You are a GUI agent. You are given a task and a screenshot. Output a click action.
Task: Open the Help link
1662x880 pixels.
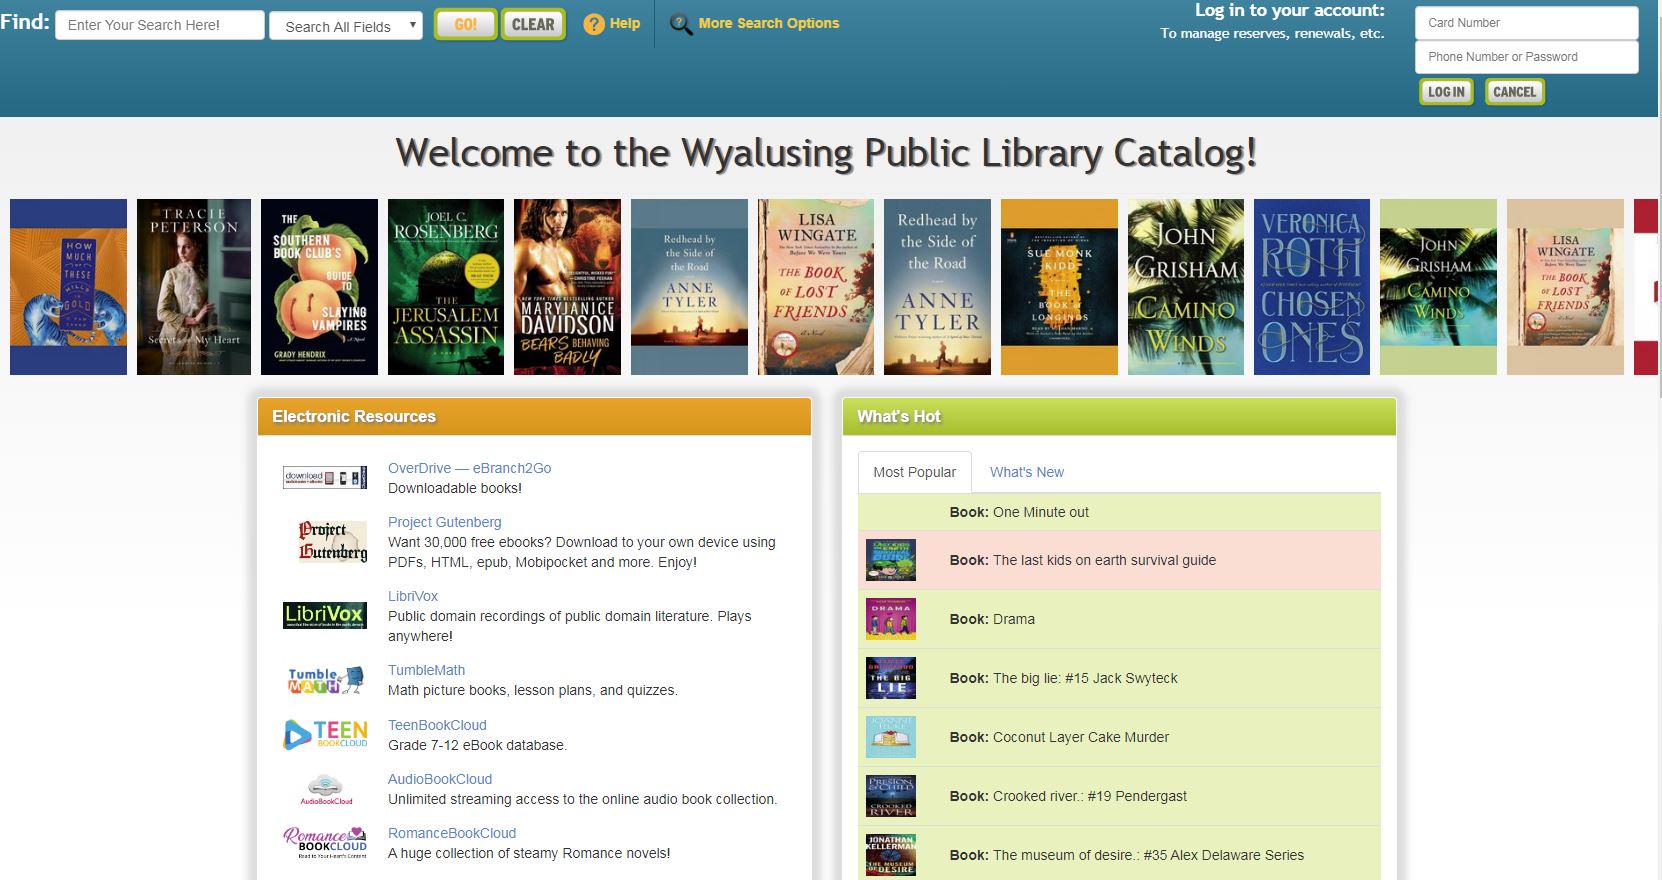pyautogui.click(x=625, y=23)
